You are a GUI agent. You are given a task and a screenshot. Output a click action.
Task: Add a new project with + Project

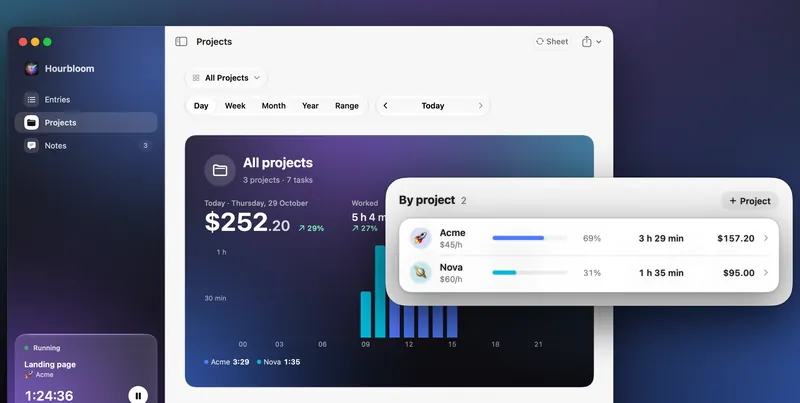coord(749,201)
